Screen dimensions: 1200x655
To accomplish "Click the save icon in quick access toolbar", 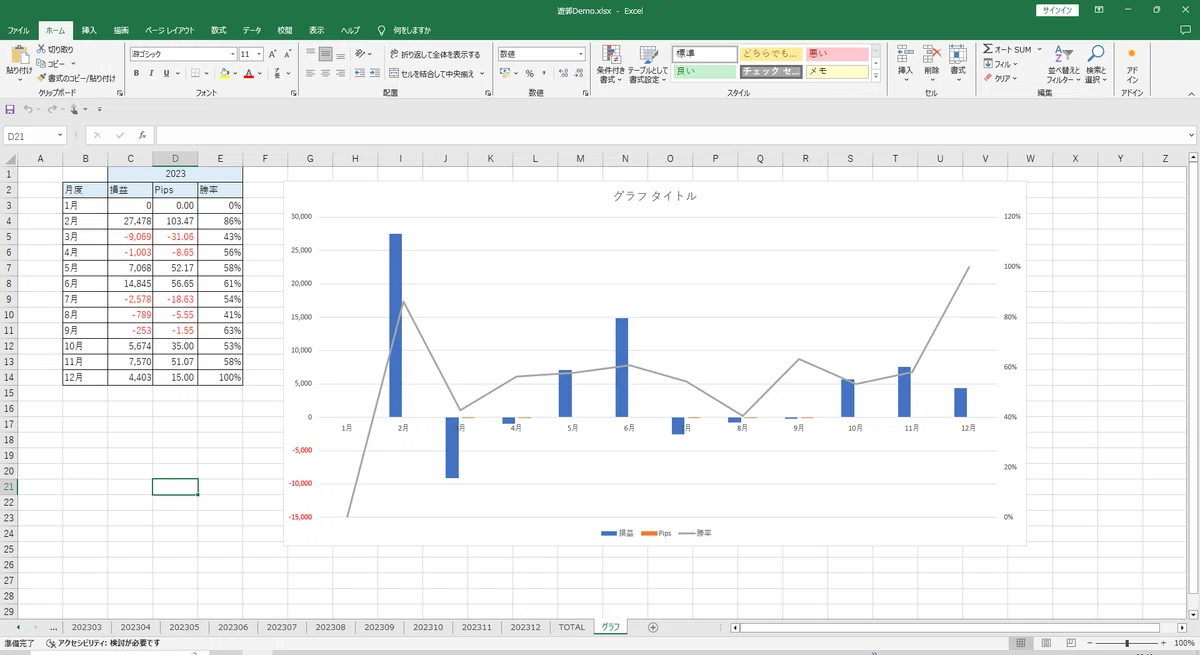I will pos(10,109).
